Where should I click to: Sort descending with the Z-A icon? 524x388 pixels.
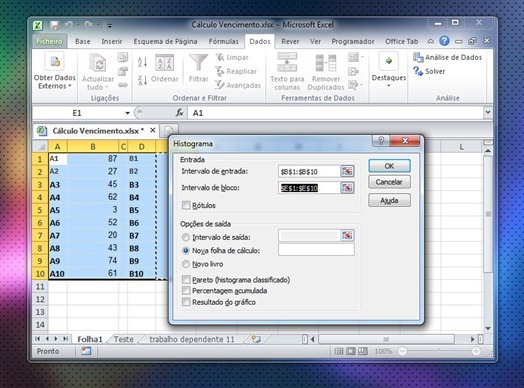142,80
